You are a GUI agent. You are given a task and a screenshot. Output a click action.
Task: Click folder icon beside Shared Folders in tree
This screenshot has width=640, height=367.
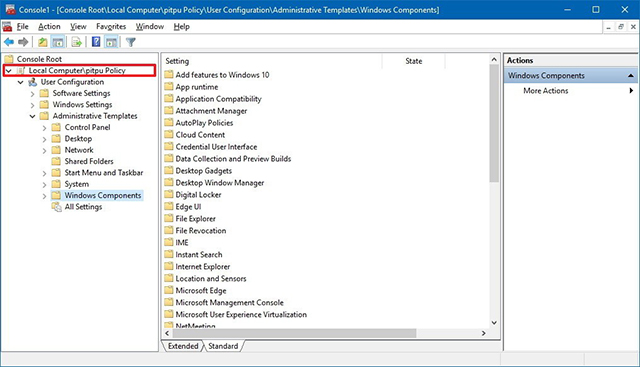click(x=56, y=161)
